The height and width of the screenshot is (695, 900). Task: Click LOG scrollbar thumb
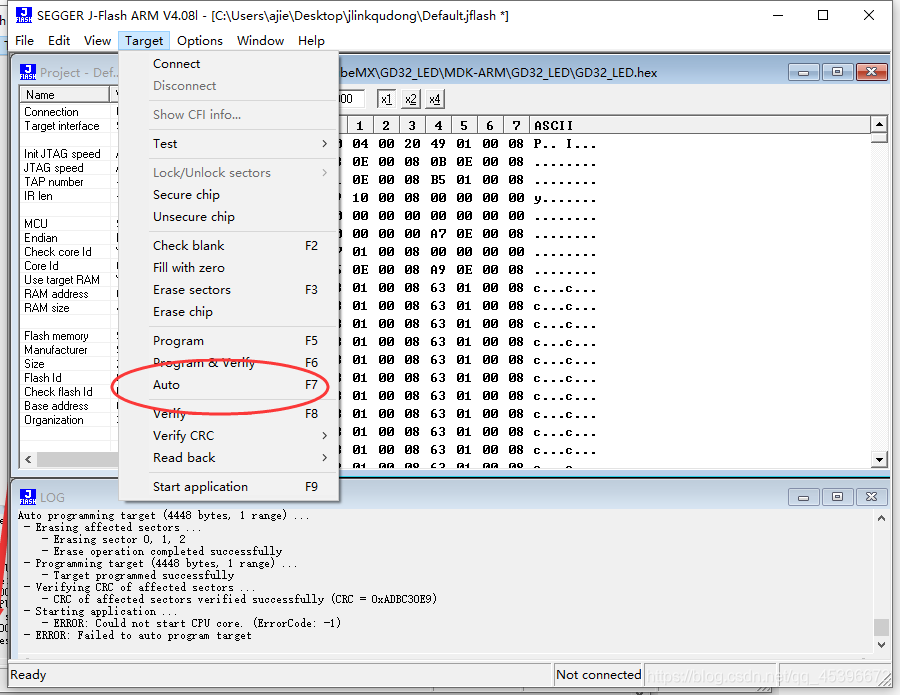point(881,627)
